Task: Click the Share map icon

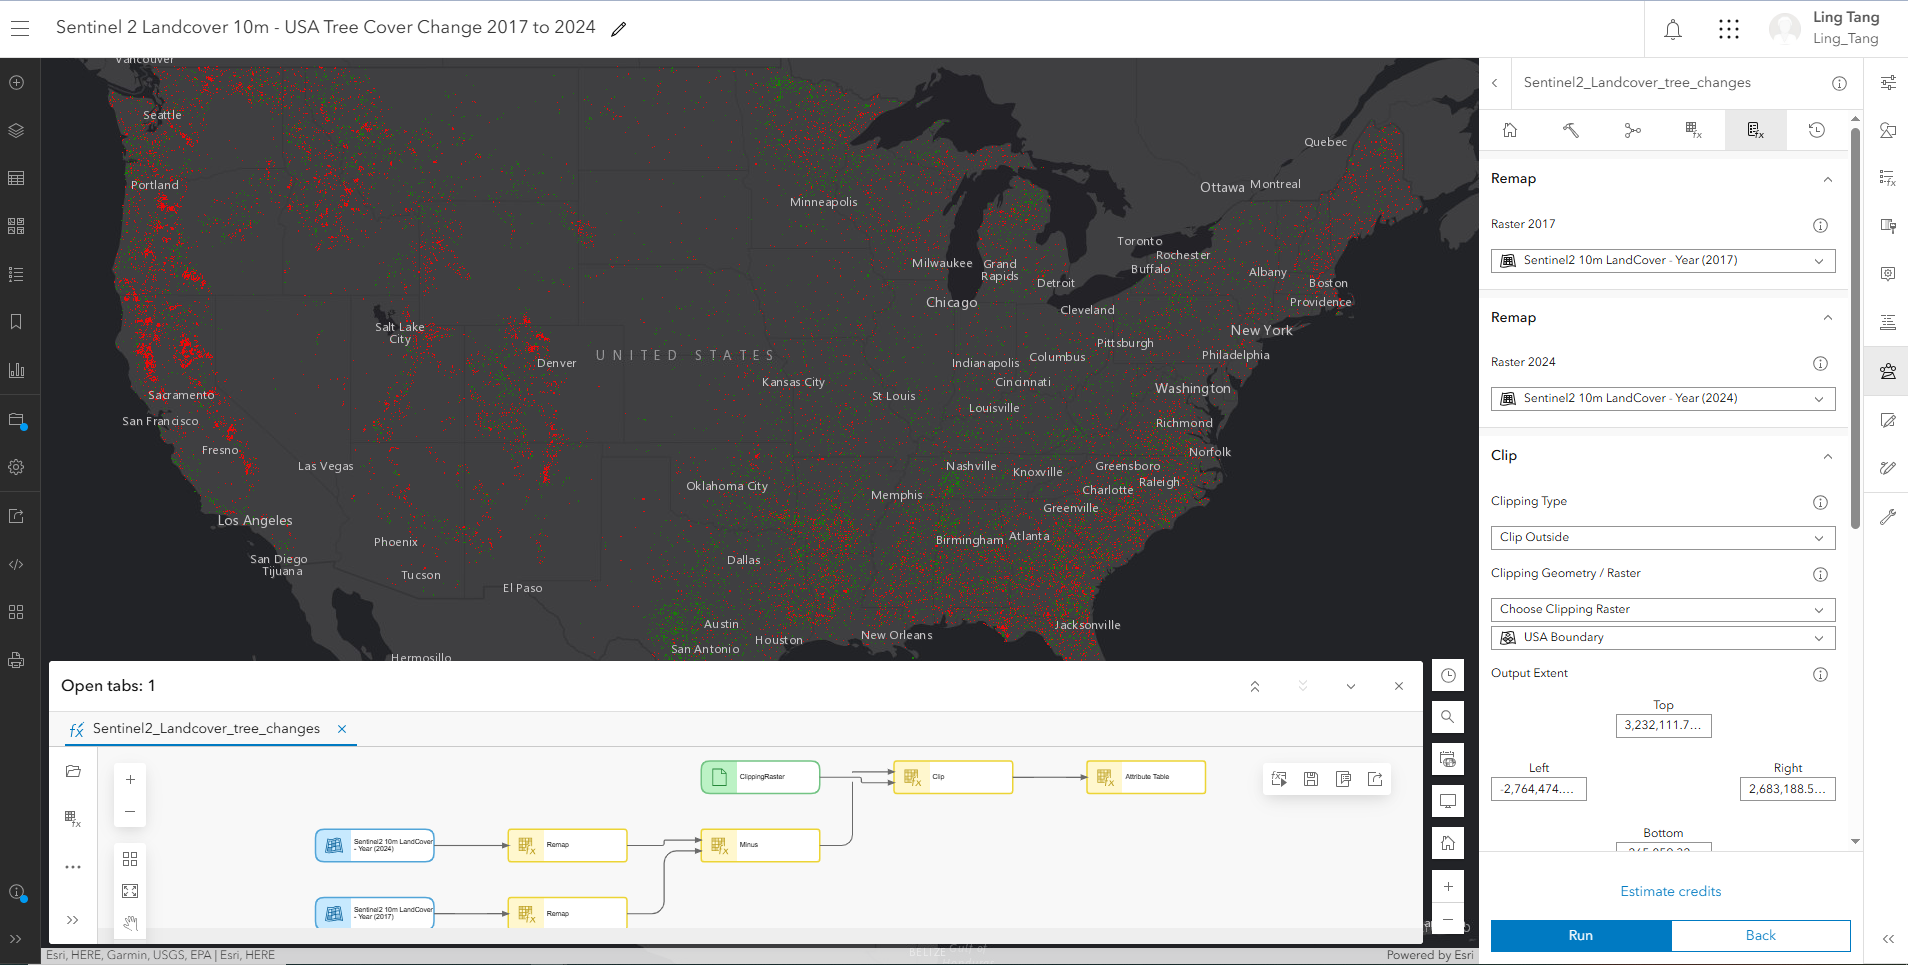Action: [x=16, y=516]
